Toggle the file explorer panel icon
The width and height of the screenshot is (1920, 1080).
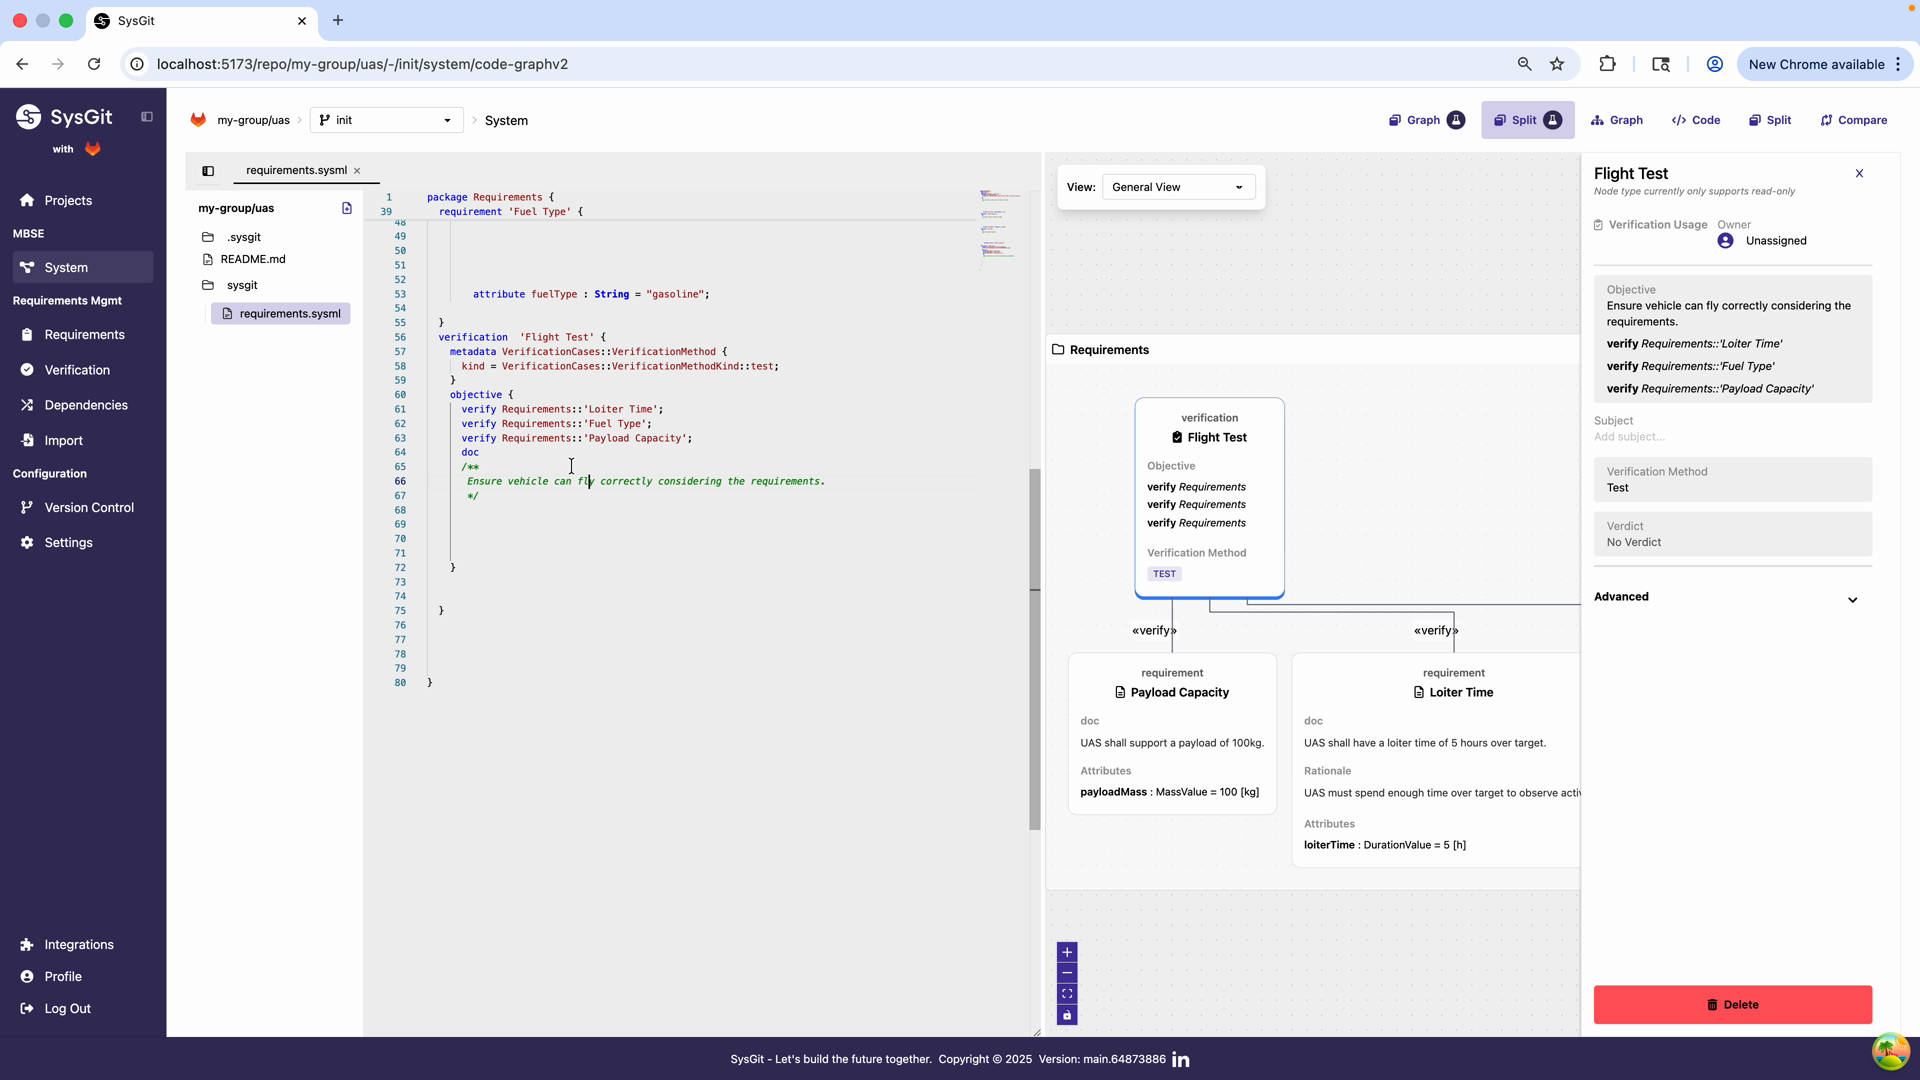[208, 171]
